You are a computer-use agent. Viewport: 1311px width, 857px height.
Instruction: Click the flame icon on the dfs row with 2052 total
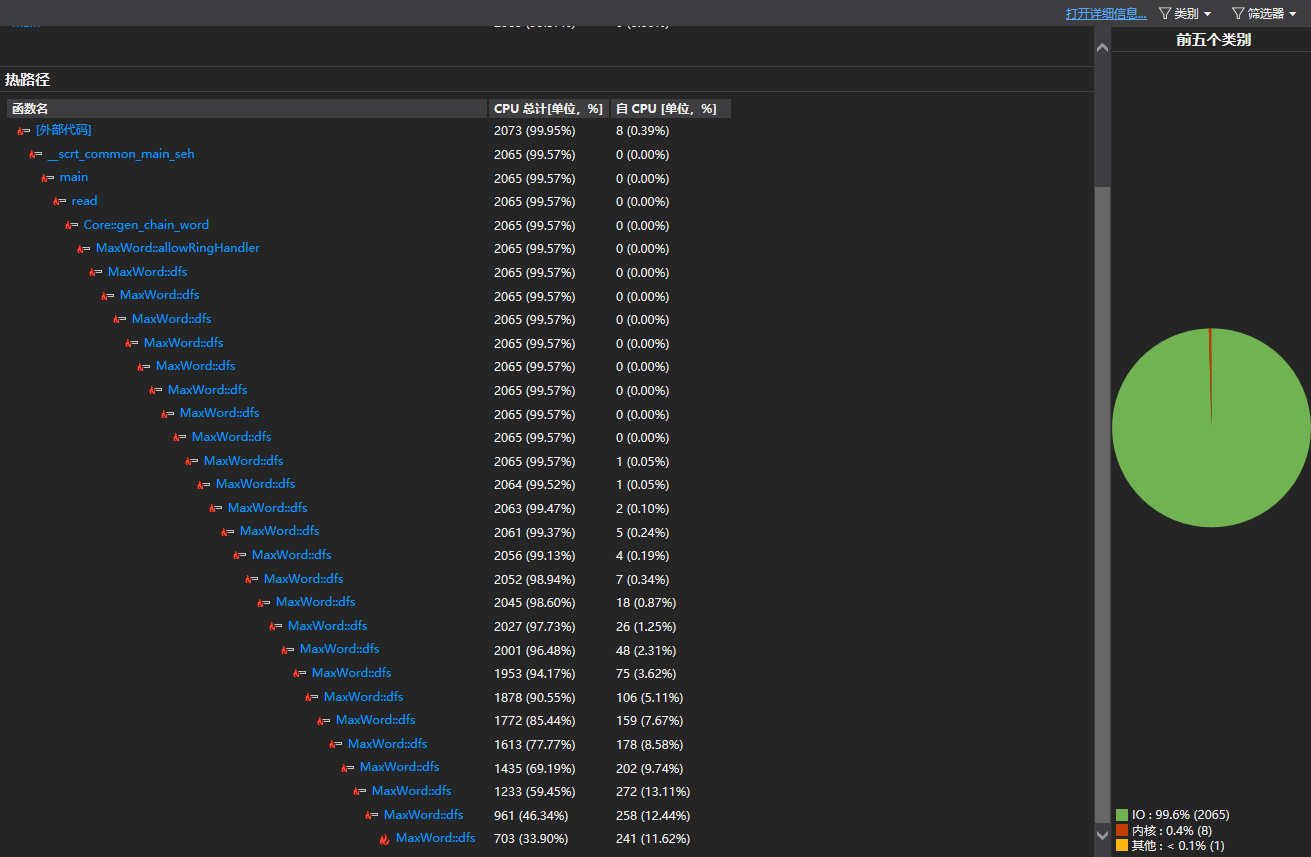252,580
